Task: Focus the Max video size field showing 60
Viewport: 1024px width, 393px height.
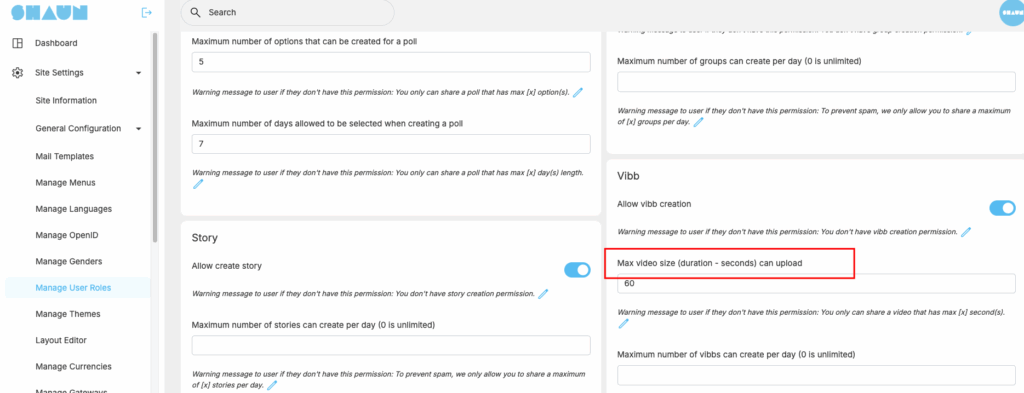Action: (816, 284)
